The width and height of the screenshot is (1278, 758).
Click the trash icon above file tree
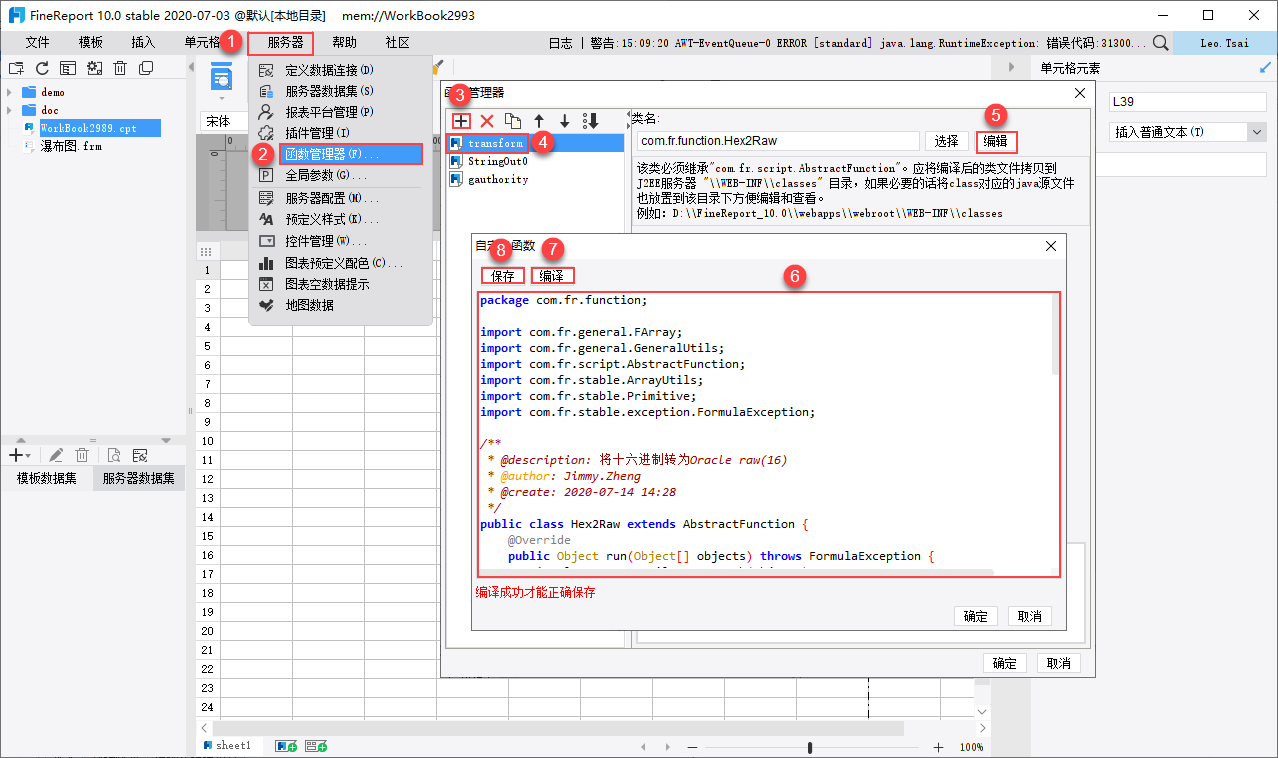pyautogui.click(x=120, y=68)
